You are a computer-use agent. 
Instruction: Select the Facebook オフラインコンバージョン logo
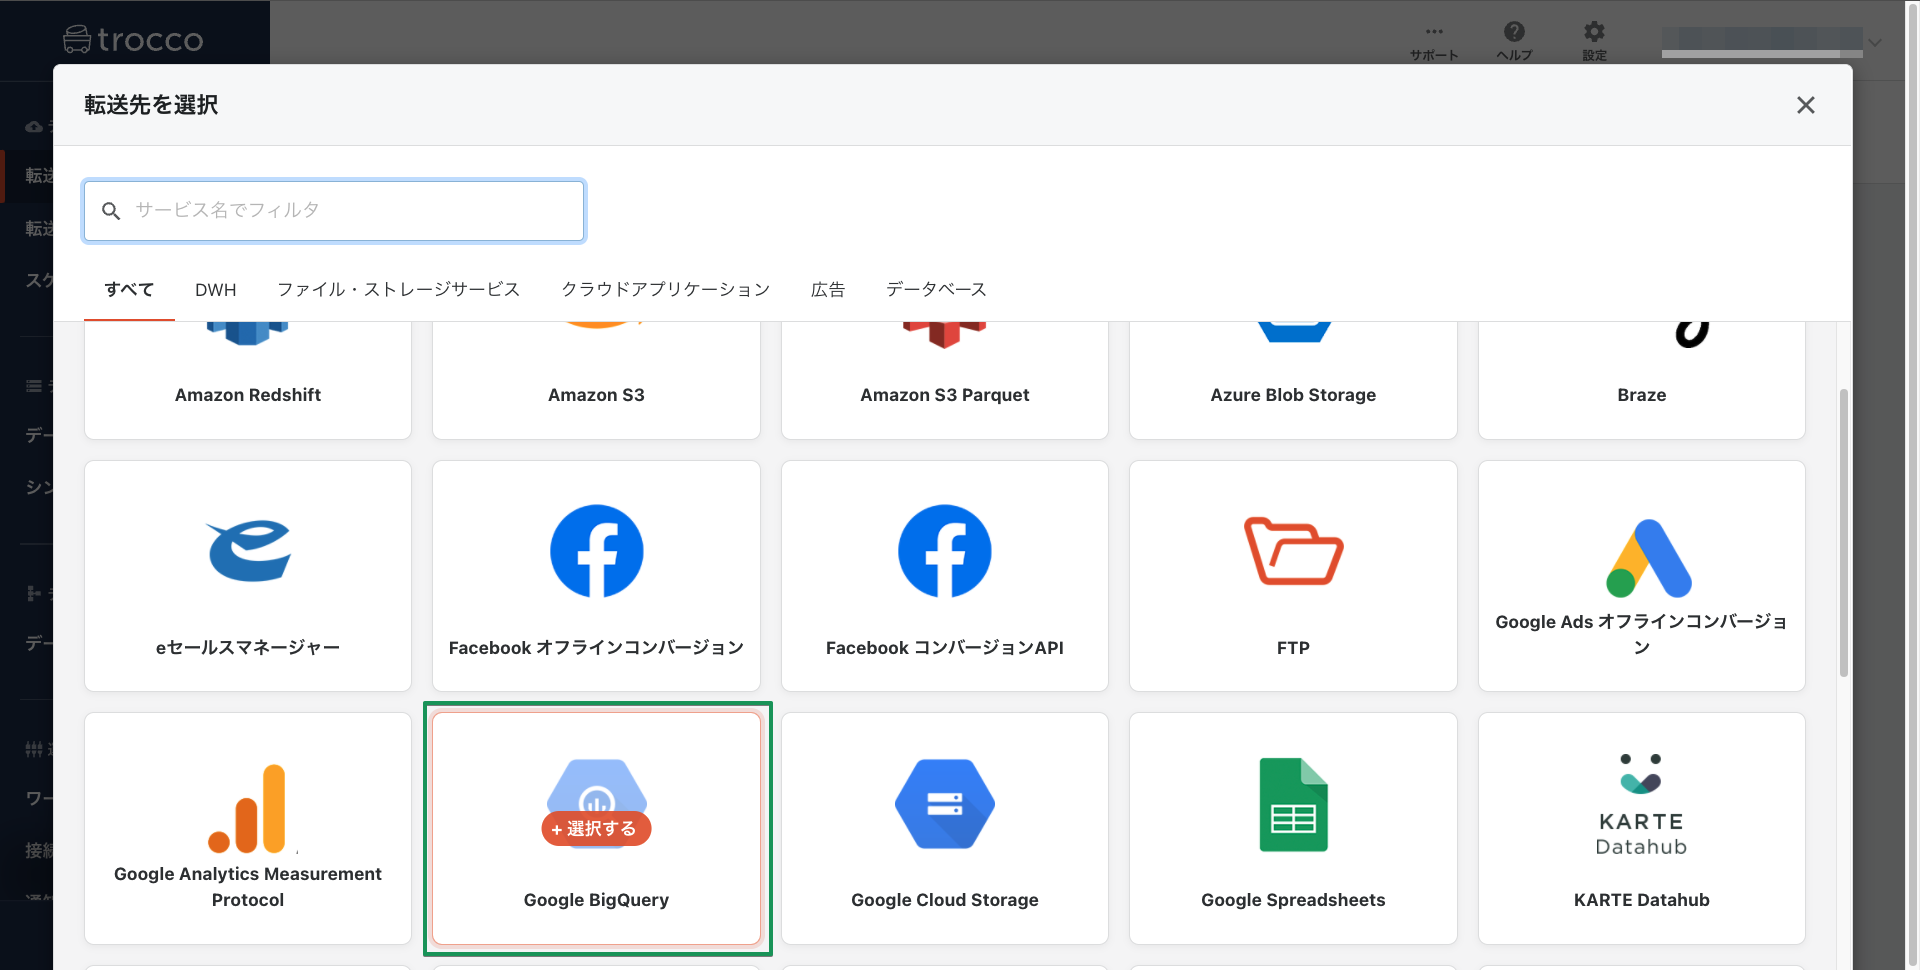coord(597,551)
